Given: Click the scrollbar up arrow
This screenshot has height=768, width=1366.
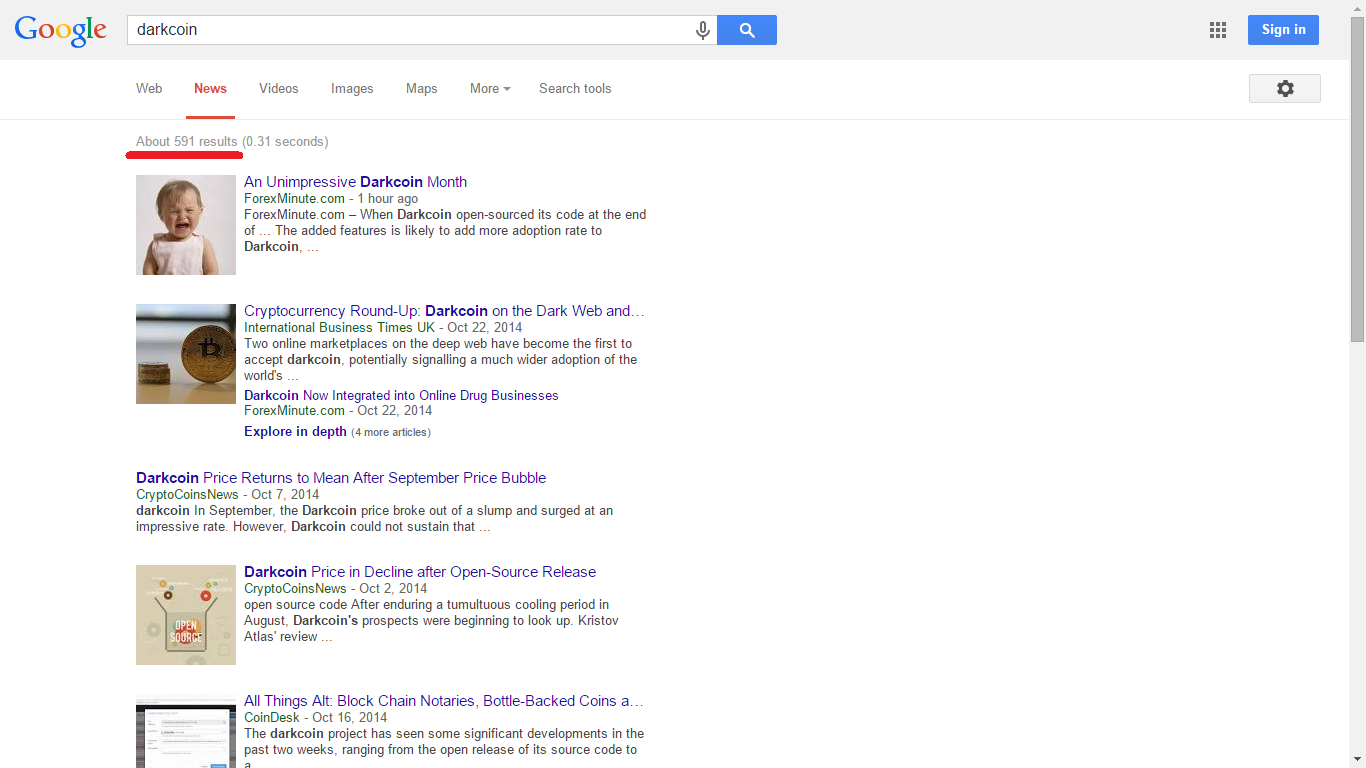Looking at the screenshot, I should pyautogui.click(x=1357, y=8).
